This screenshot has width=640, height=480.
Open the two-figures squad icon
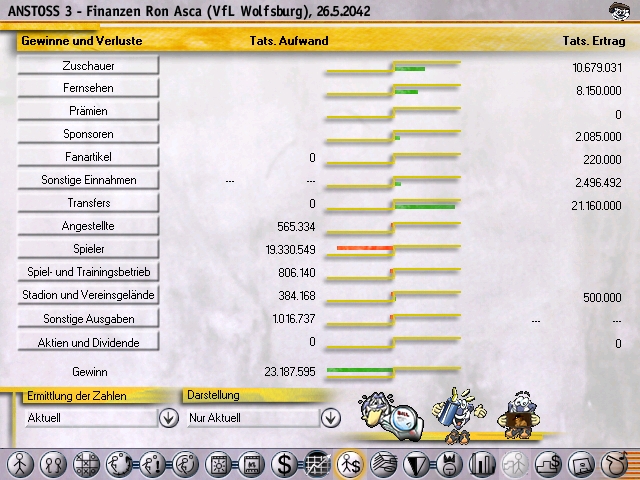[53, 464]
